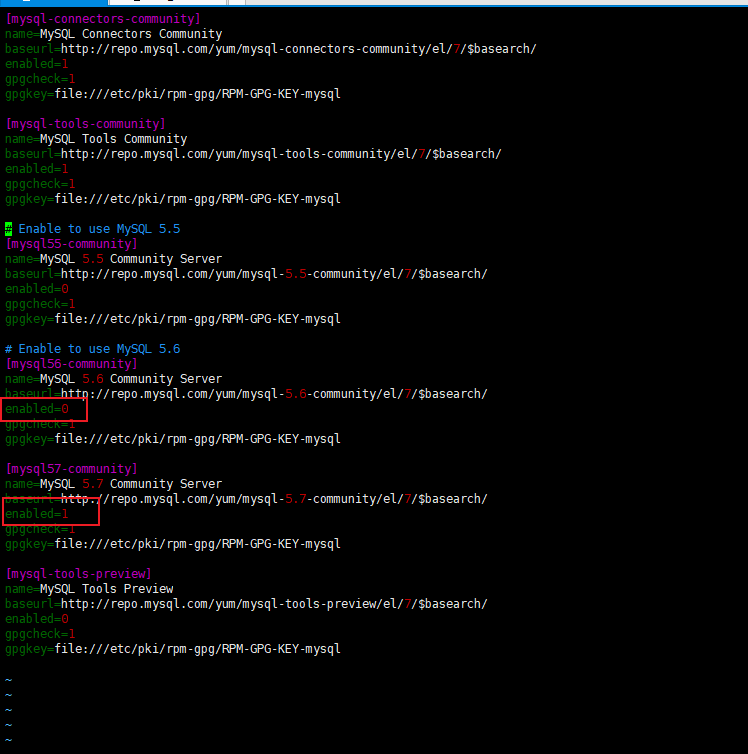The image size is (748, 754).
Task: Click the name=MySQL Connectors Community line
Action: (x=113, y=34)
